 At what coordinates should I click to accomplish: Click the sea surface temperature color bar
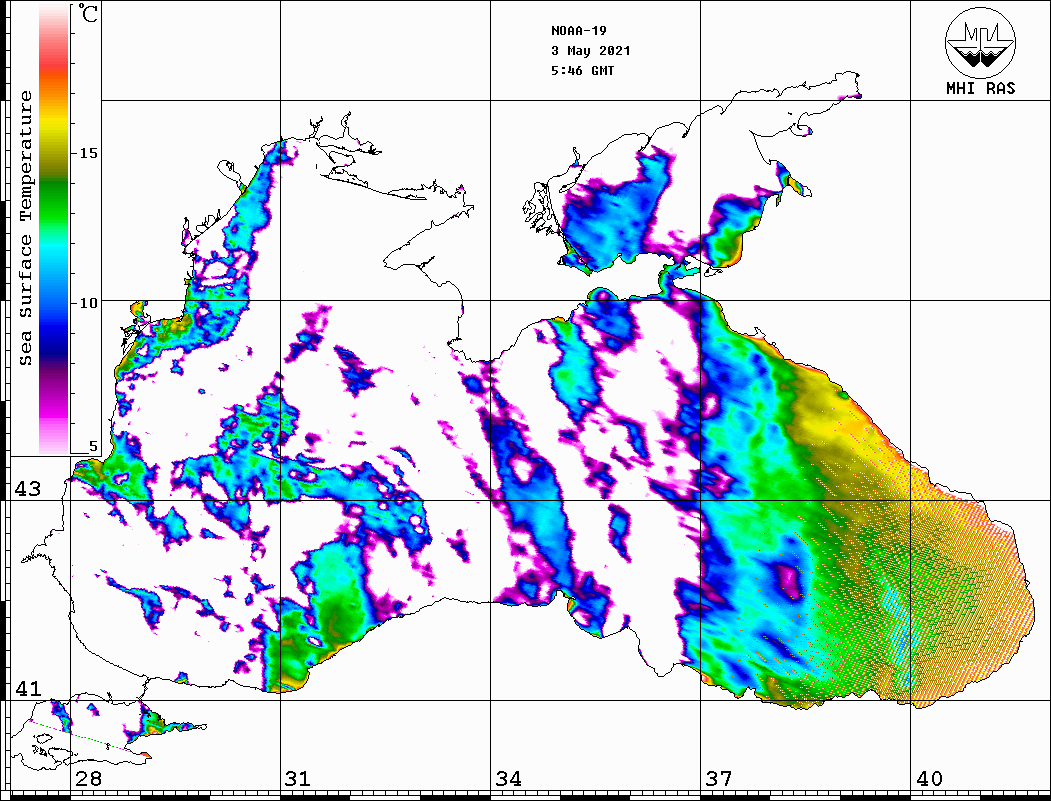tap(54, 229)
